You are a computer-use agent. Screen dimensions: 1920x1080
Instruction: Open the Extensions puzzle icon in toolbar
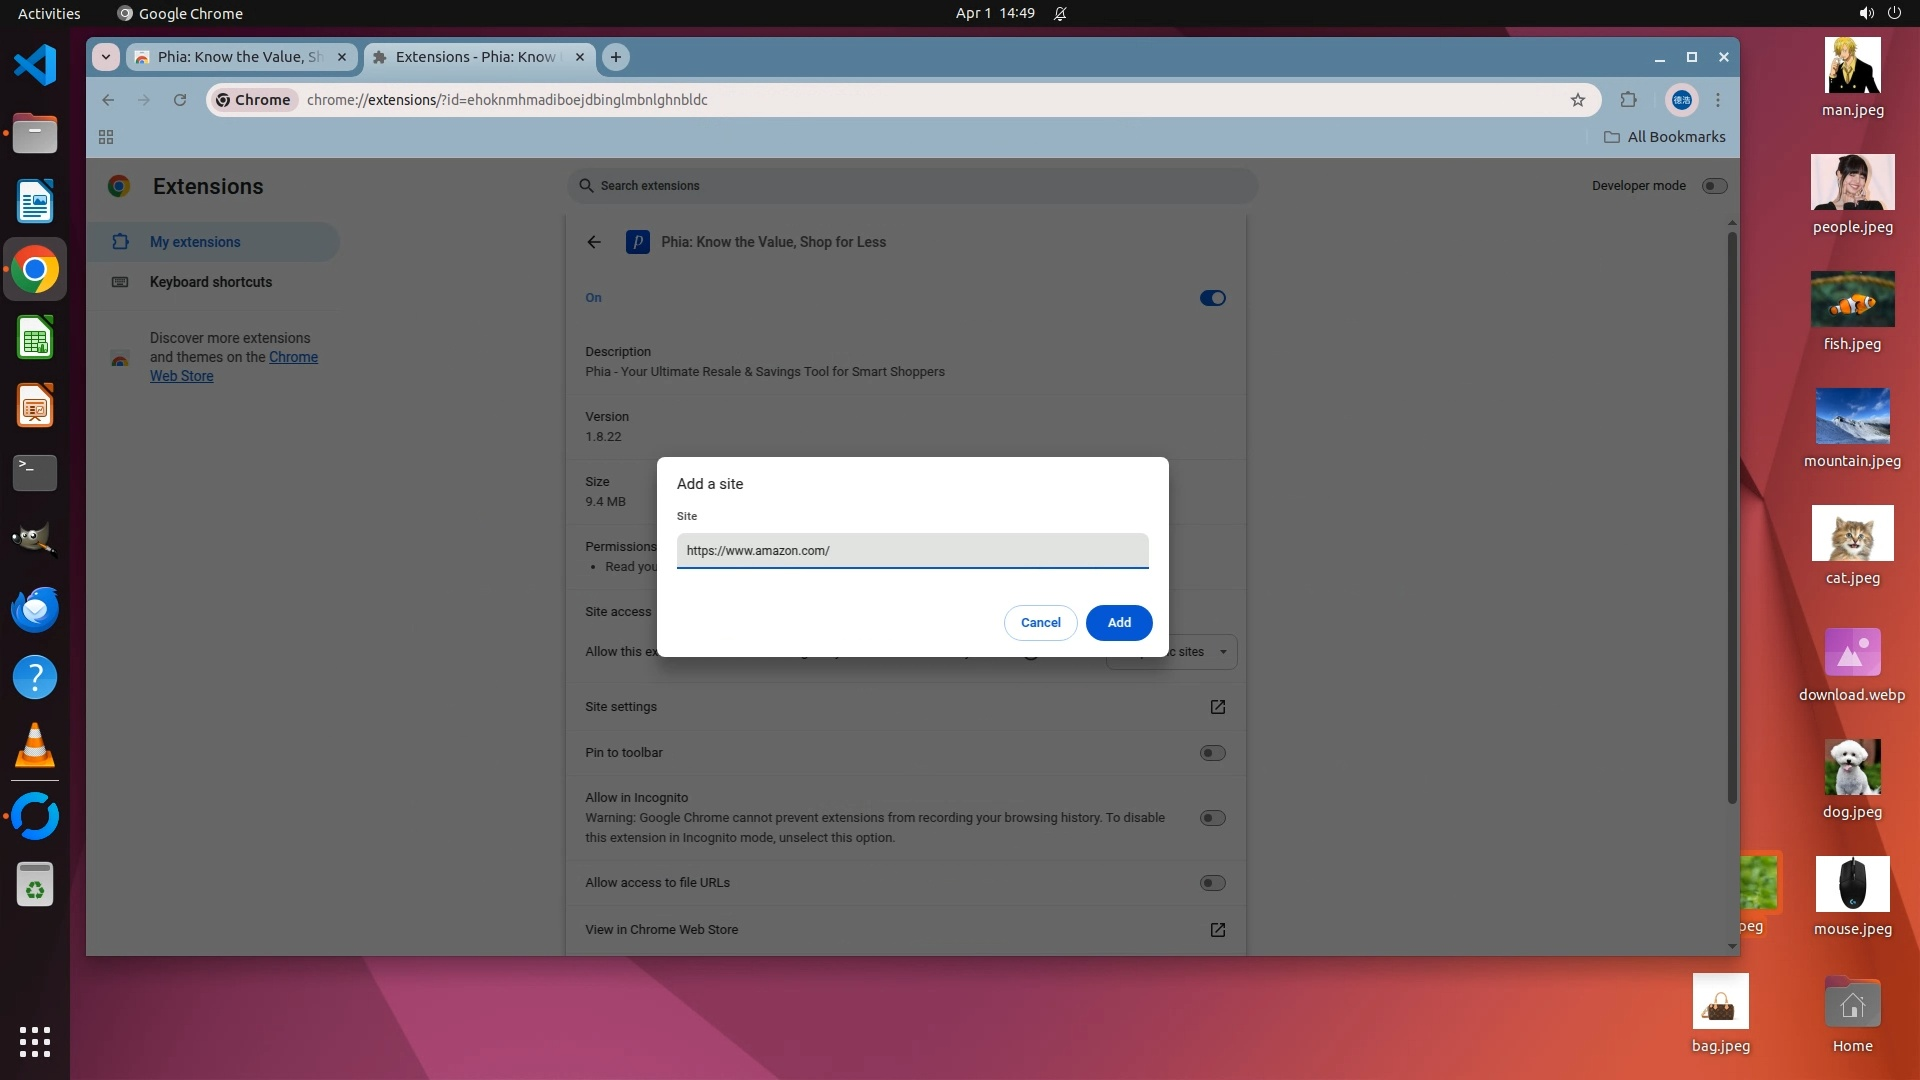click(1628, 100)
